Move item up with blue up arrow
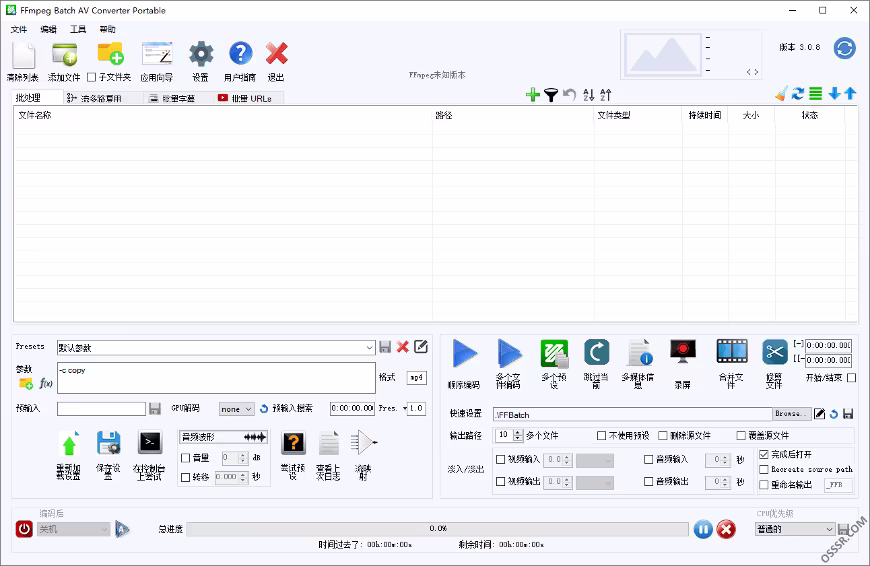Screen dimensions: 870x566 [850, 94]
